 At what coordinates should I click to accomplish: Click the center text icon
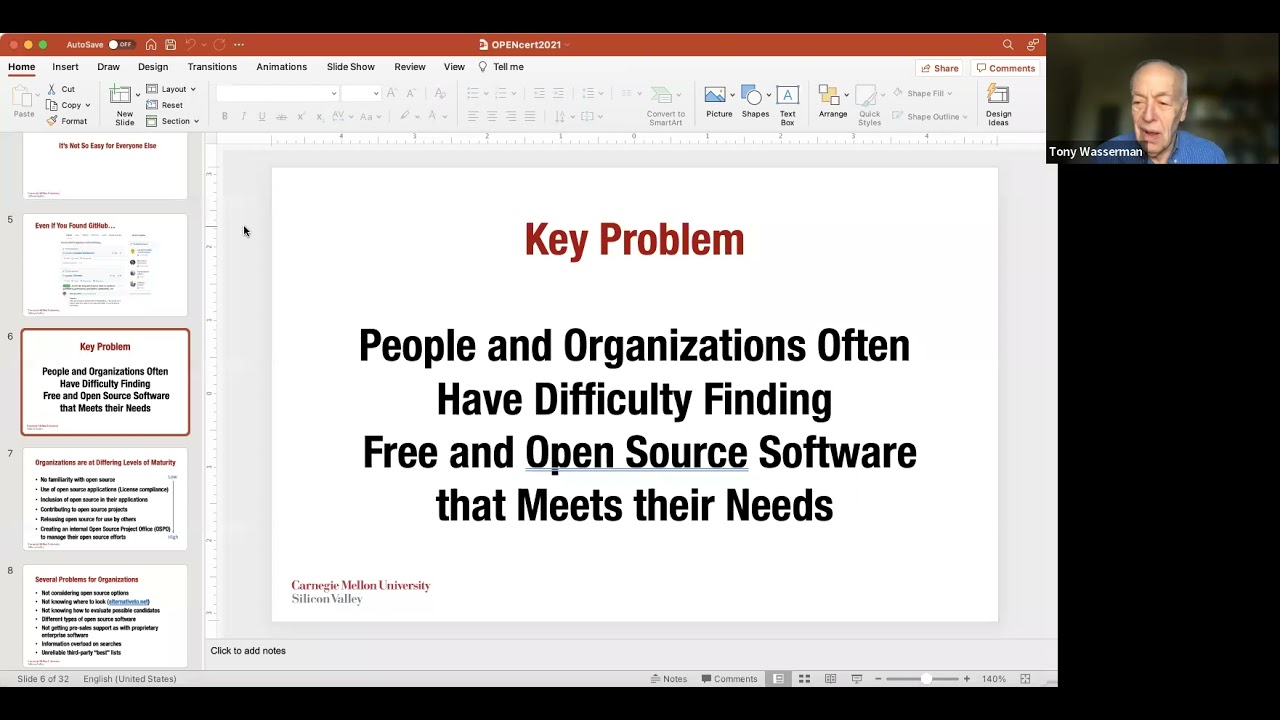coord(492,116)
